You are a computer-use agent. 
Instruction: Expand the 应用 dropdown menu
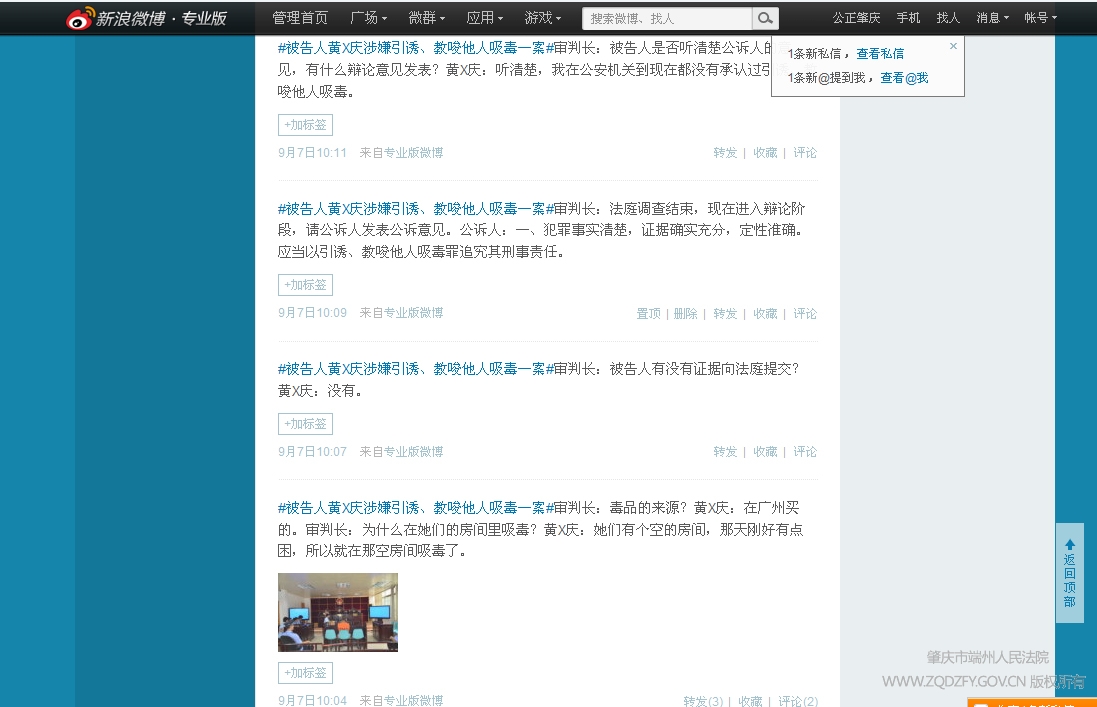[x=485, y=18]
